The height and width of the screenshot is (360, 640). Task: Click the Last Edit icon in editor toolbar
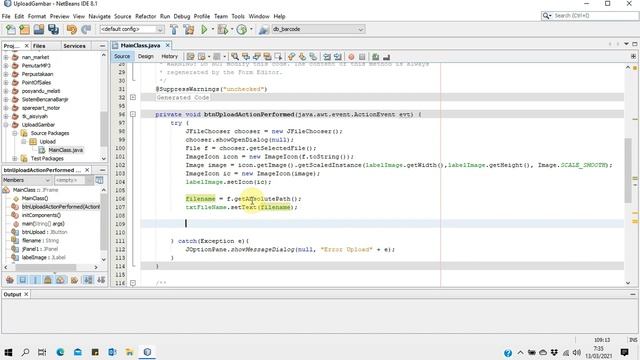tap(191, 57)
